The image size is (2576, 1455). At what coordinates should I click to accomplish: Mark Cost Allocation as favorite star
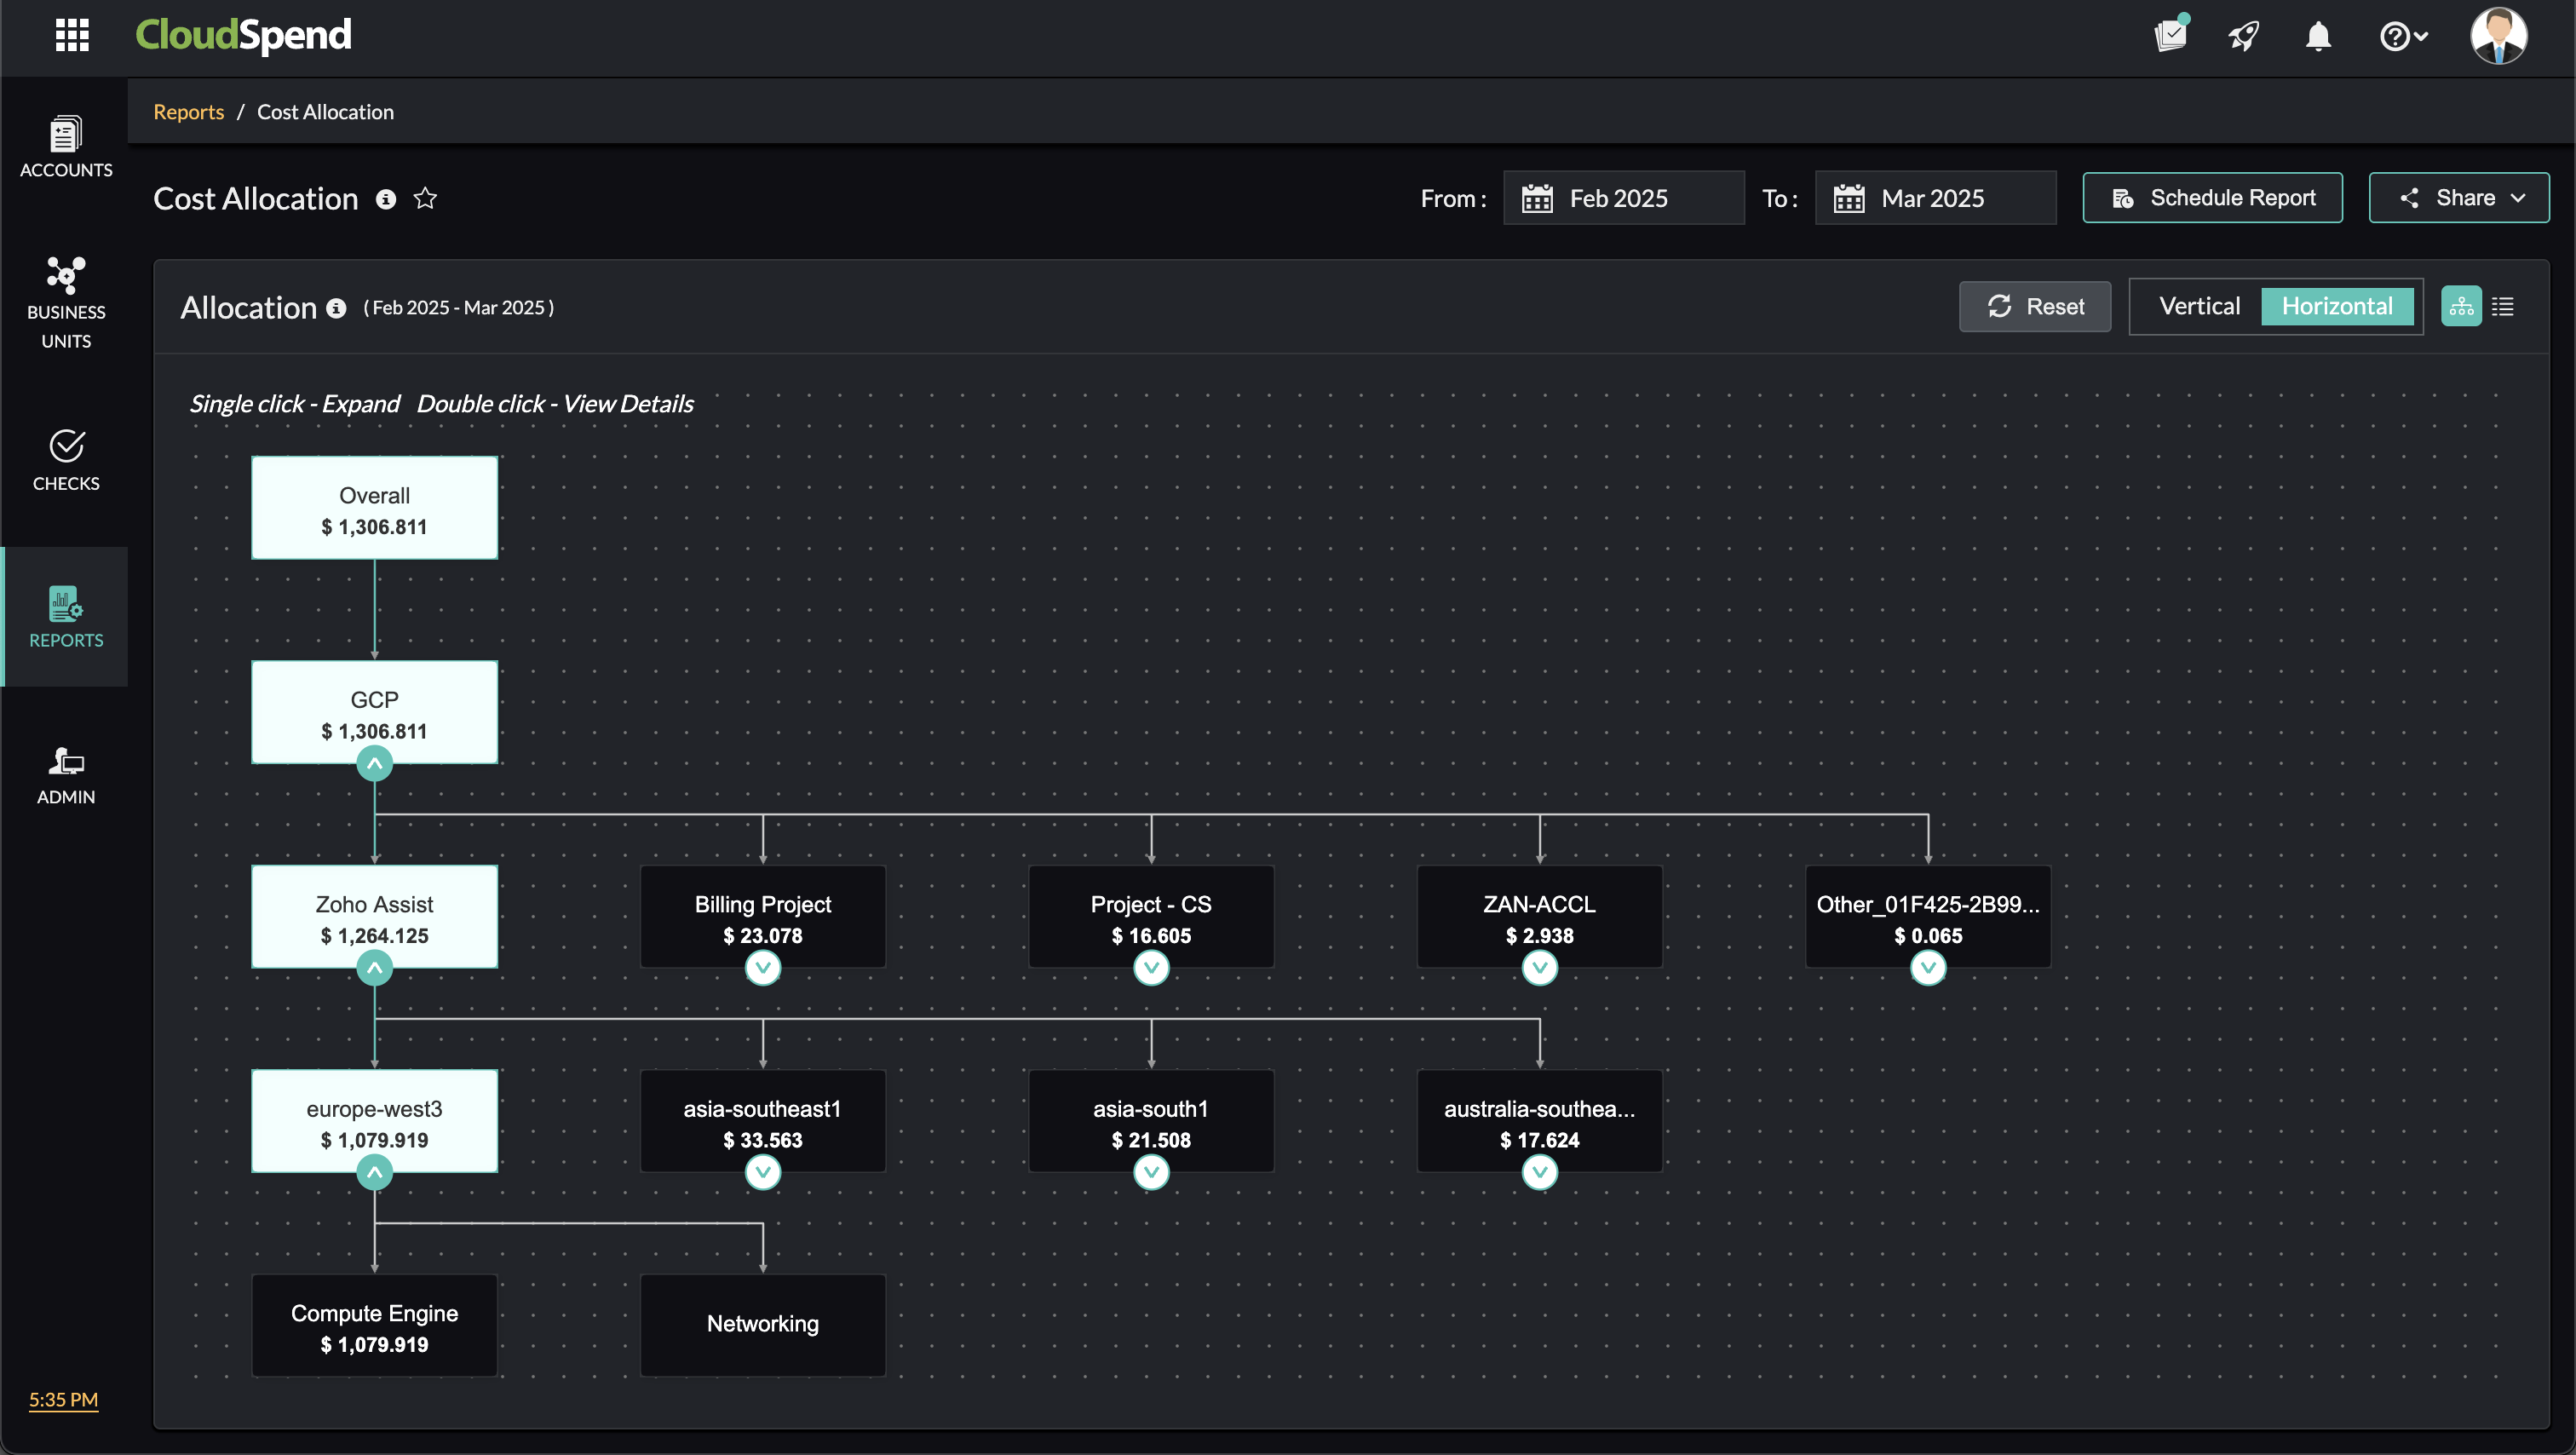[425, 198]
